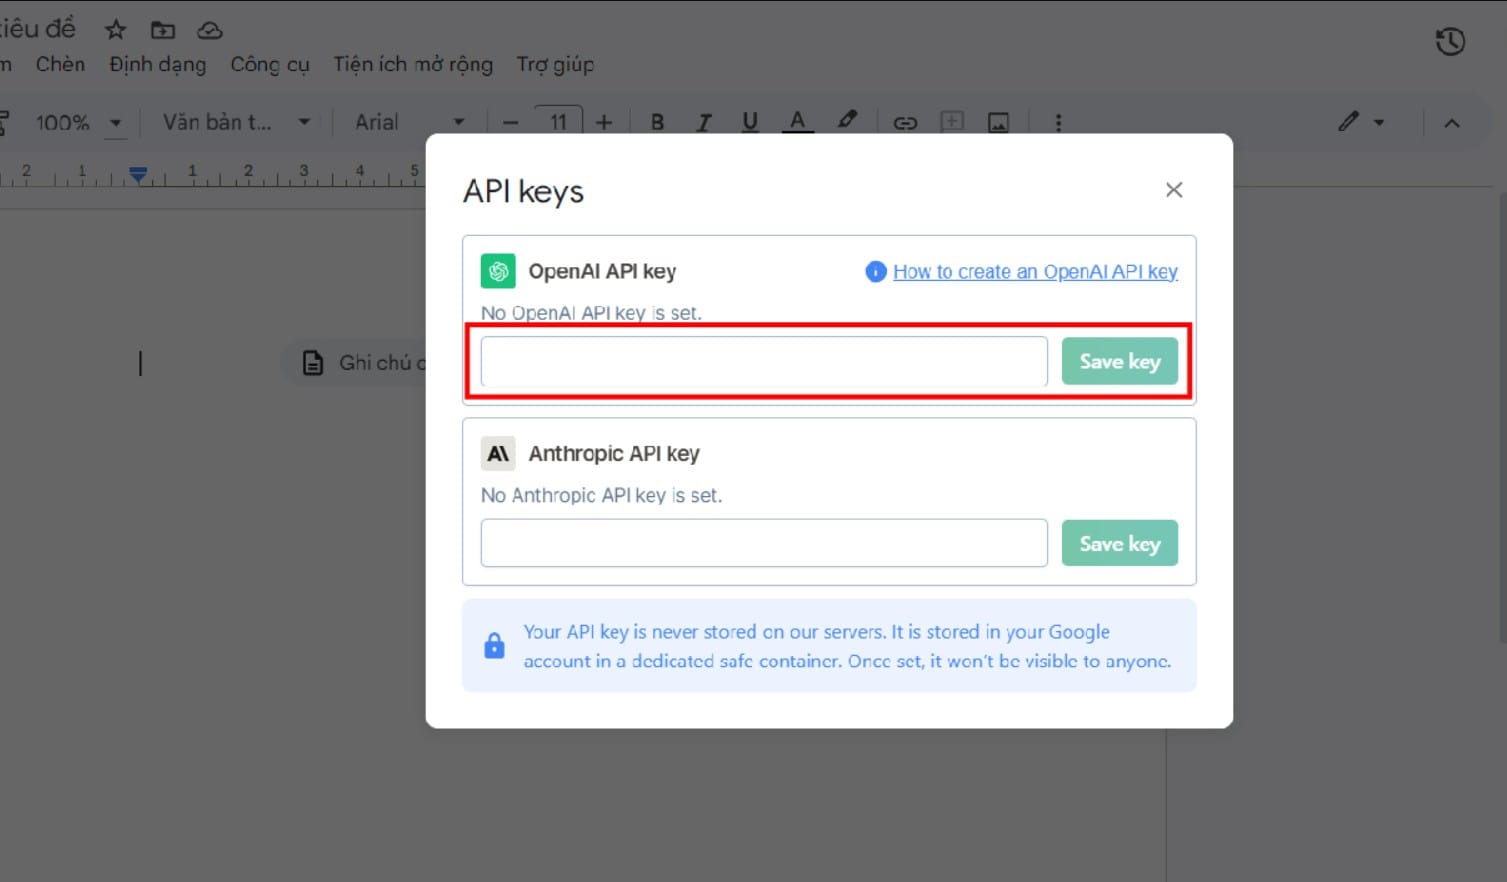
Task: Click the Anthropic API key input field
Action: [x=764, y=543]
